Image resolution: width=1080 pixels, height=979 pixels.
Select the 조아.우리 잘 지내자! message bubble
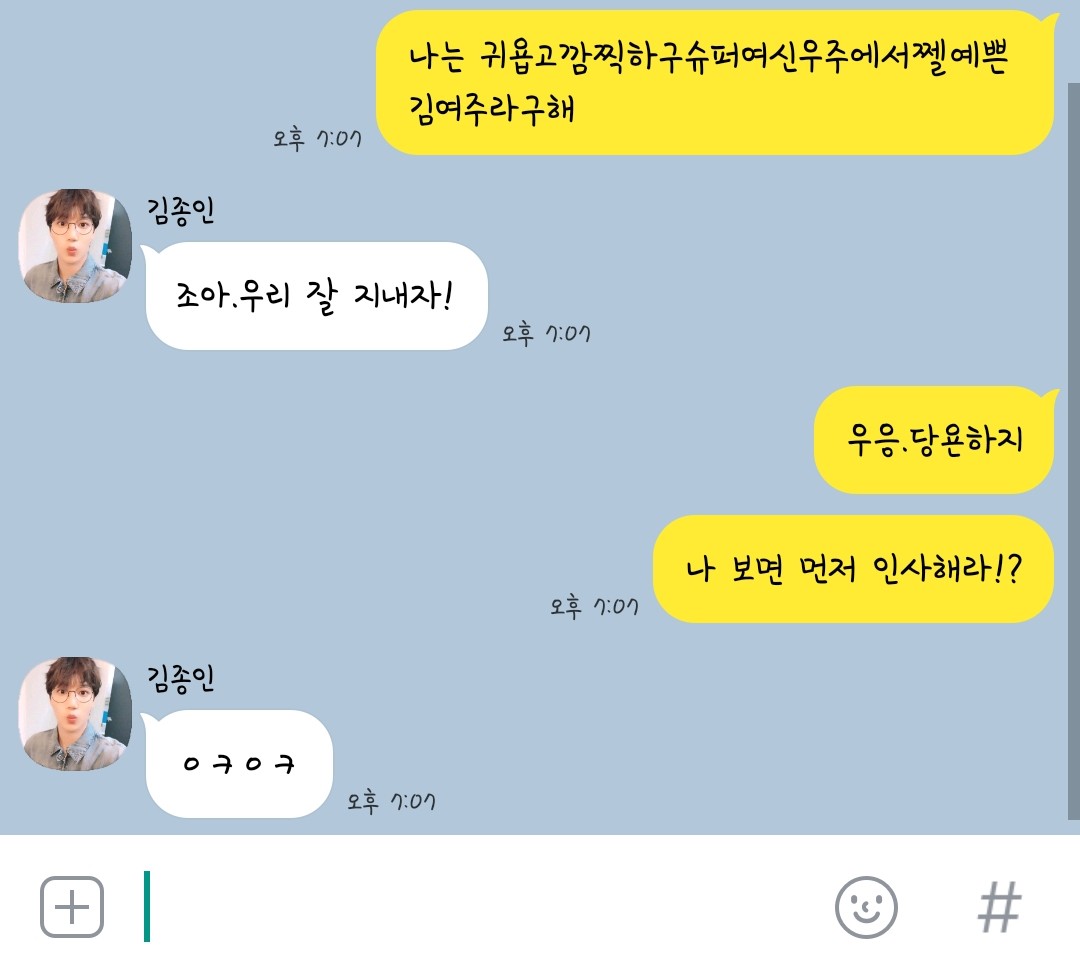coord(316,296)
